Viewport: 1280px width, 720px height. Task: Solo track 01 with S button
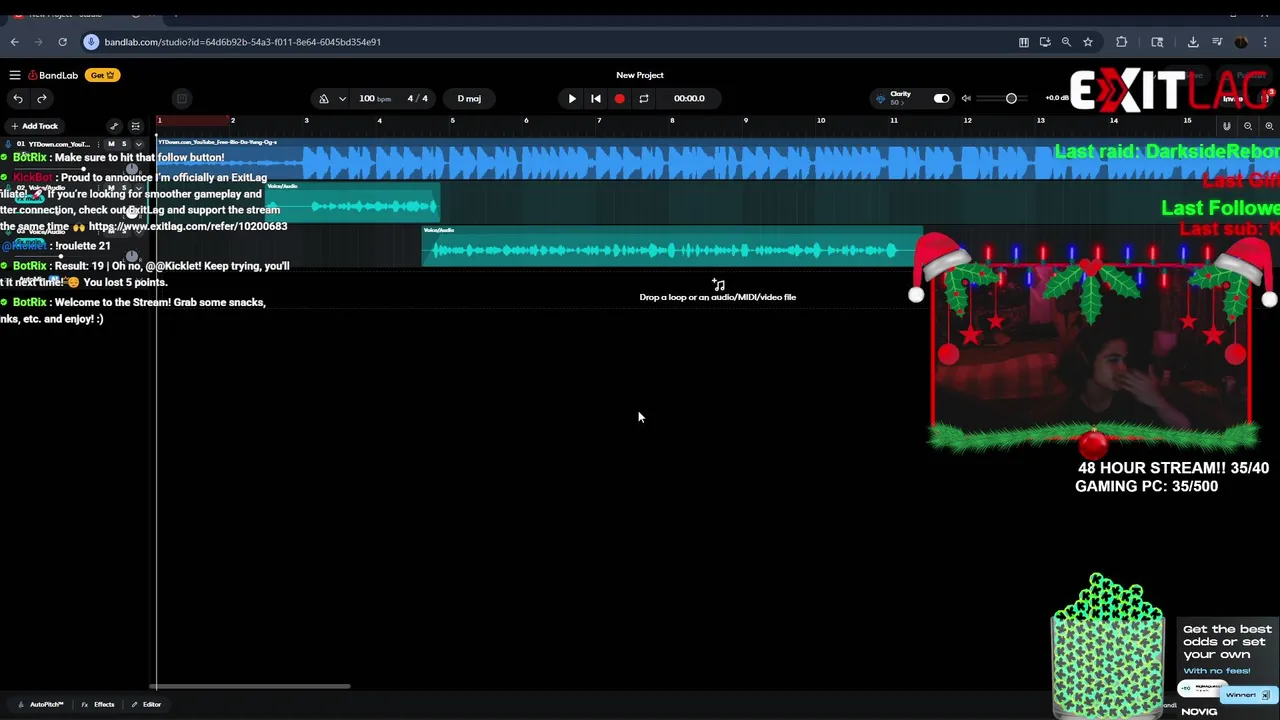124,144
